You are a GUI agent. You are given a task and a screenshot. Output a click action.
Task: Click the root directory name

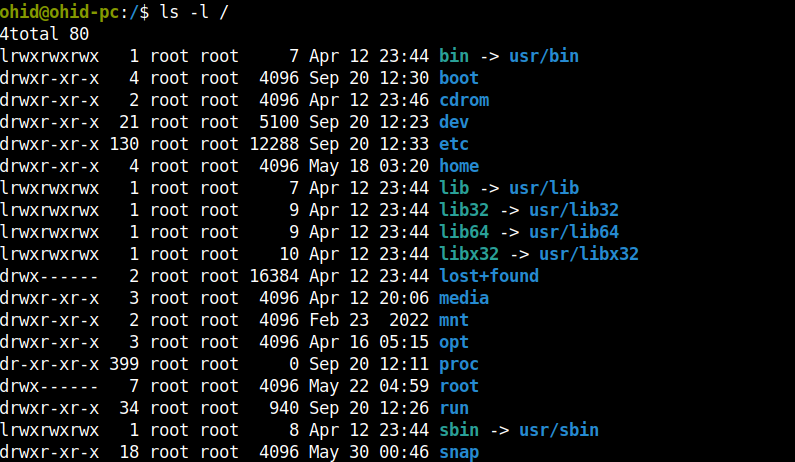click(459, 386)
